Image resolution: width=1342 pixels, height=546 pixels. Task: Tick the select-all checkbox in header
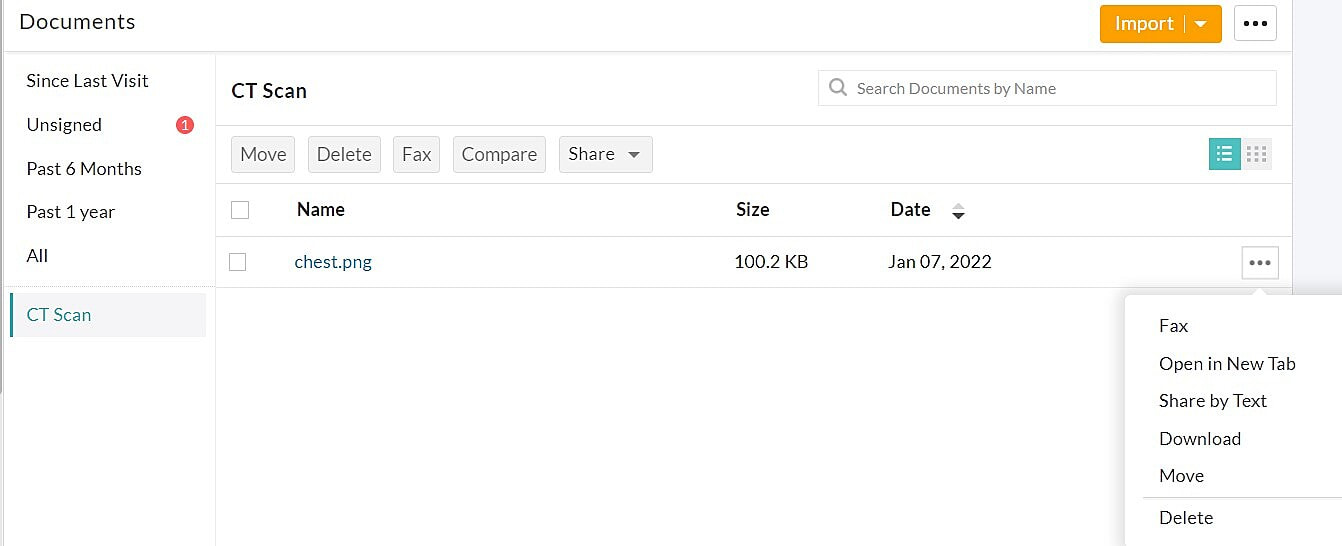(x=240, y=210)
